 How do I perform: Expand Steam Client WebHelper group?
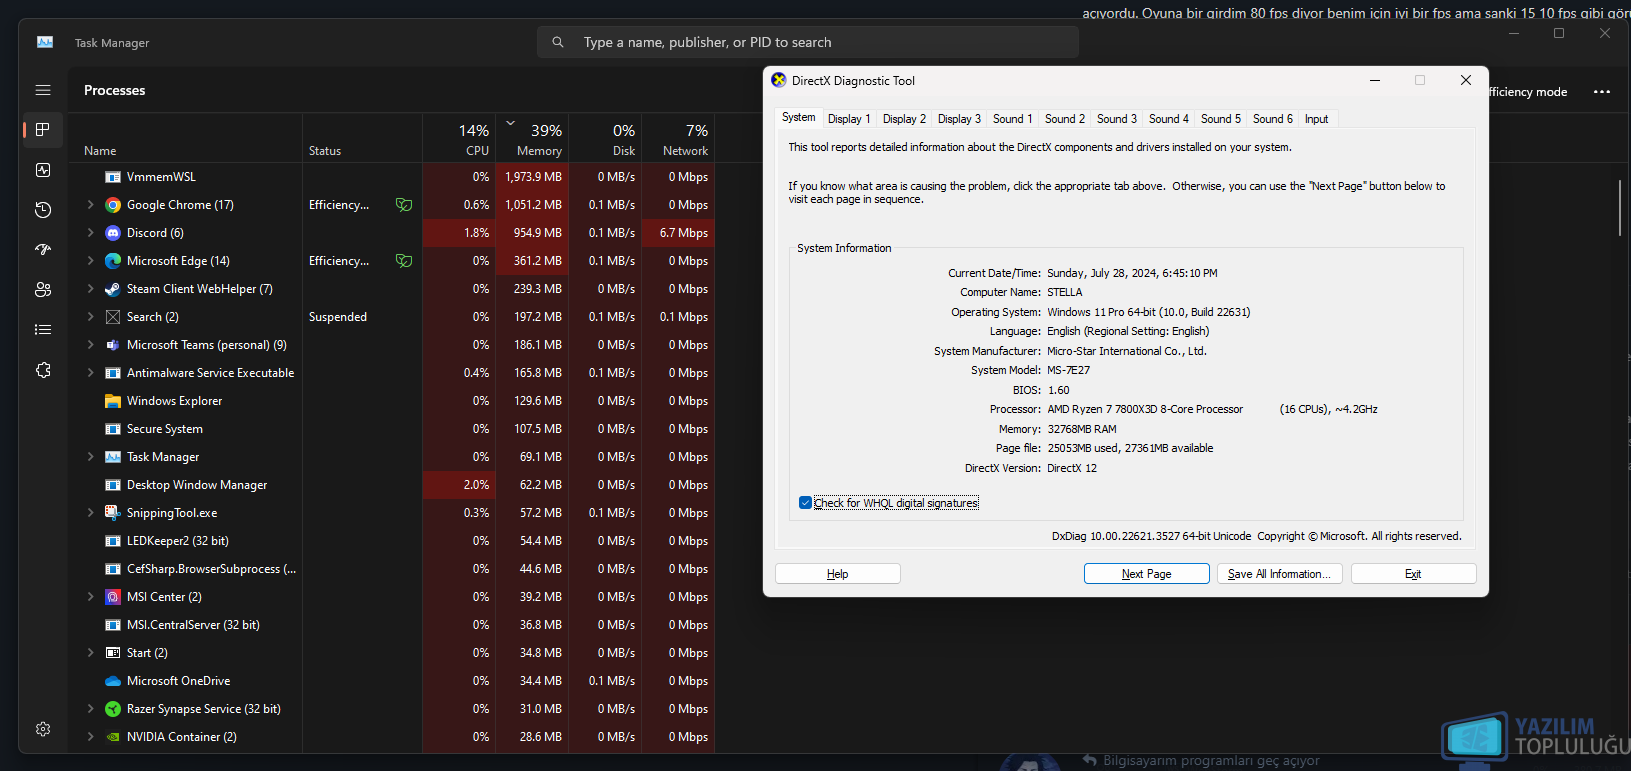[x=90, y=289]
